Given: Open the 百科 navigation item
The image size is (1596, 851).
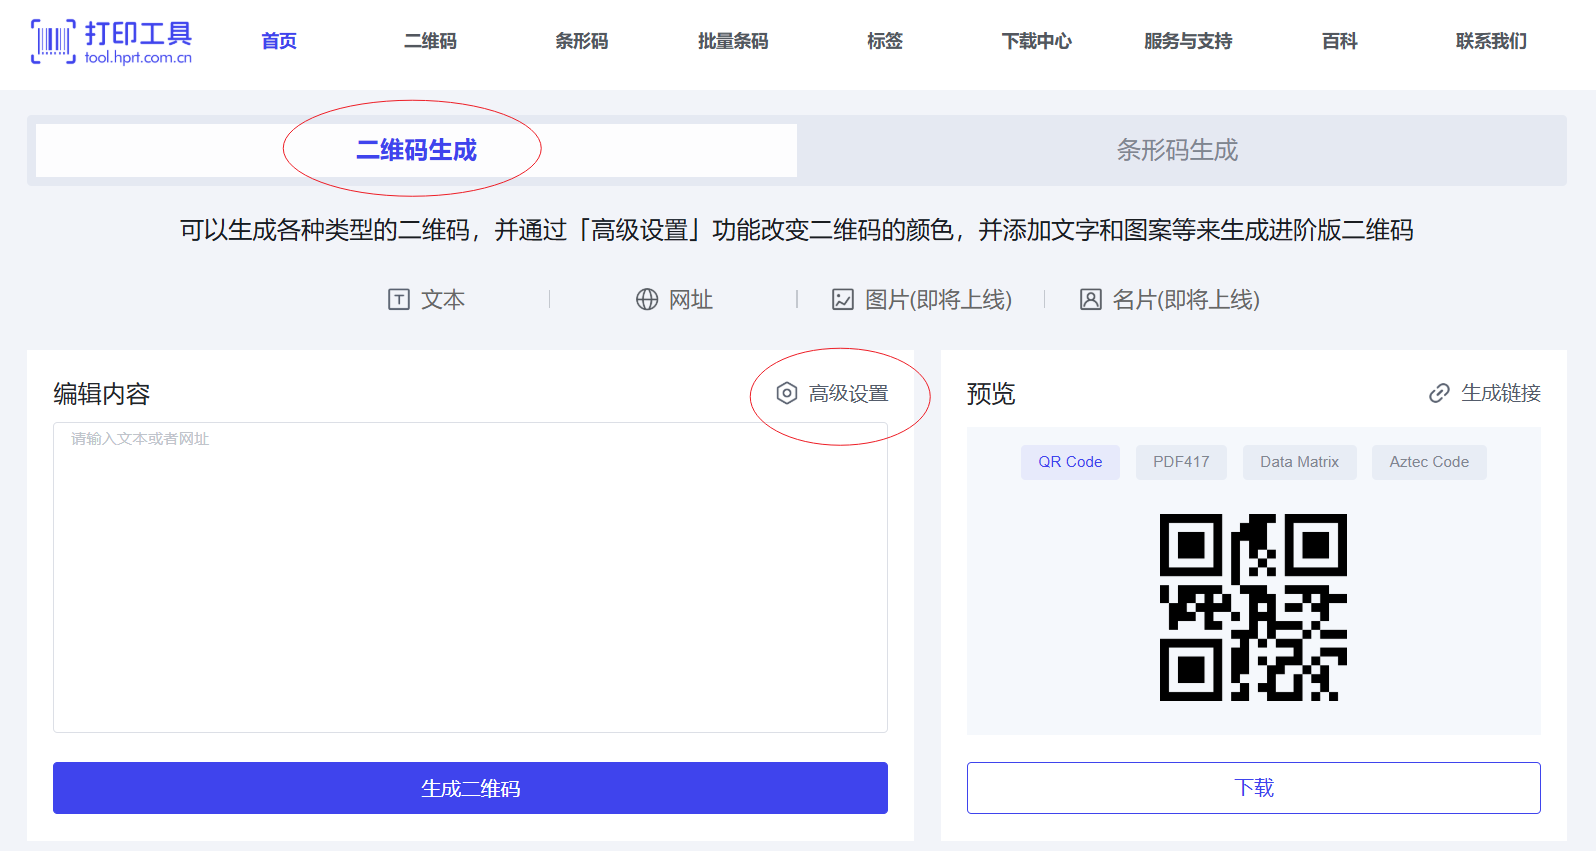Looking at the screenshot, I should [x=1339, y=41].
